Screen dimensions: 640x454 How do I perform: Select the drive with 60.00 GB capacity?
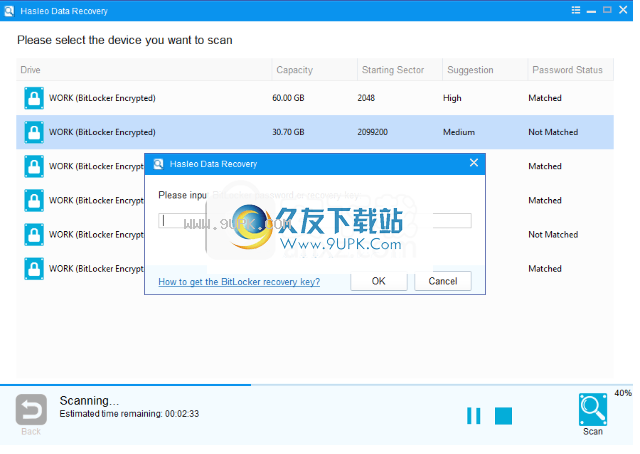[315, 98]
